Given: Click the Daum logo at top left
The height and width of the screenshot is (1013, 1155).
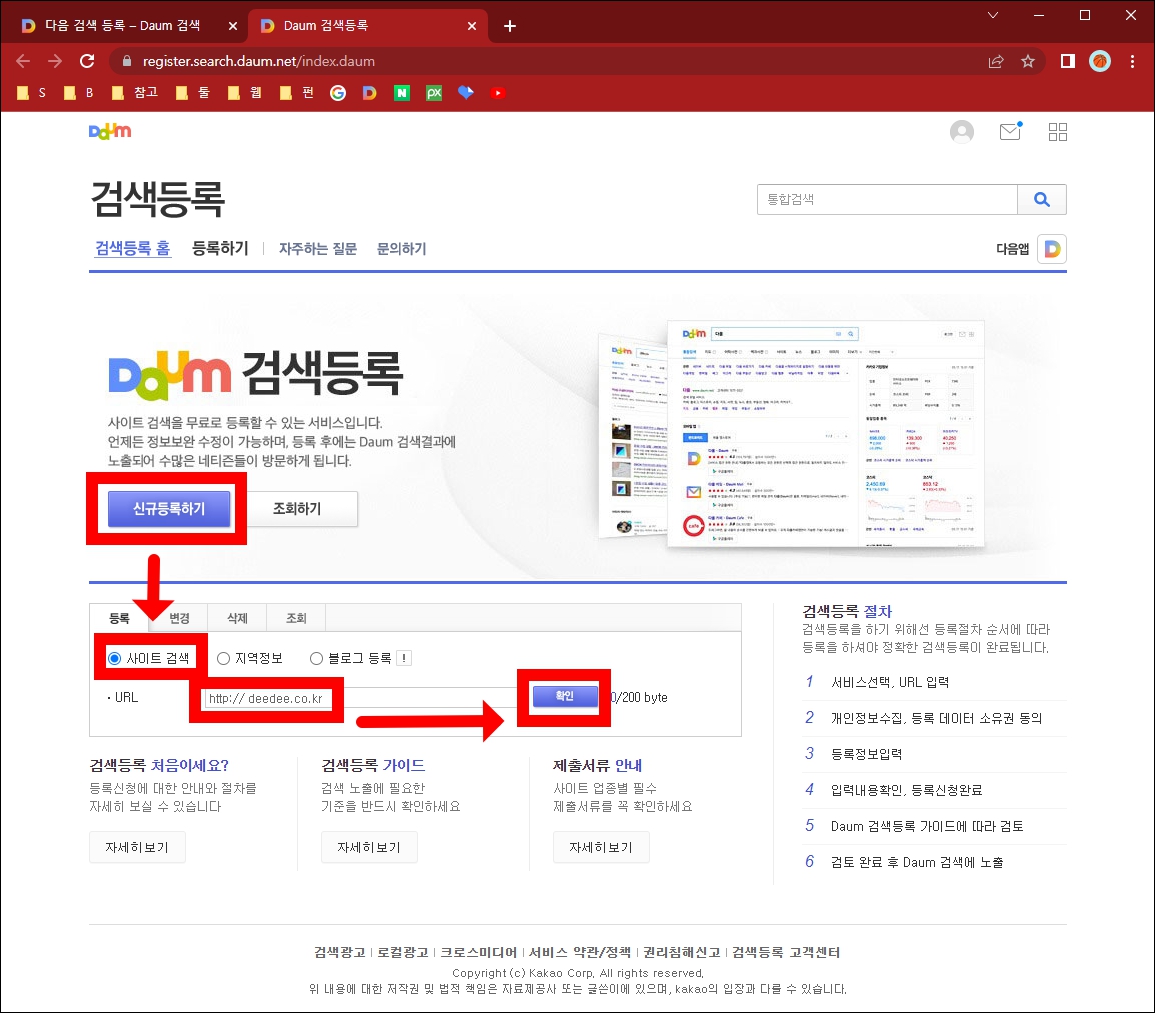Looking at the screenshot, I should point(110,131).
